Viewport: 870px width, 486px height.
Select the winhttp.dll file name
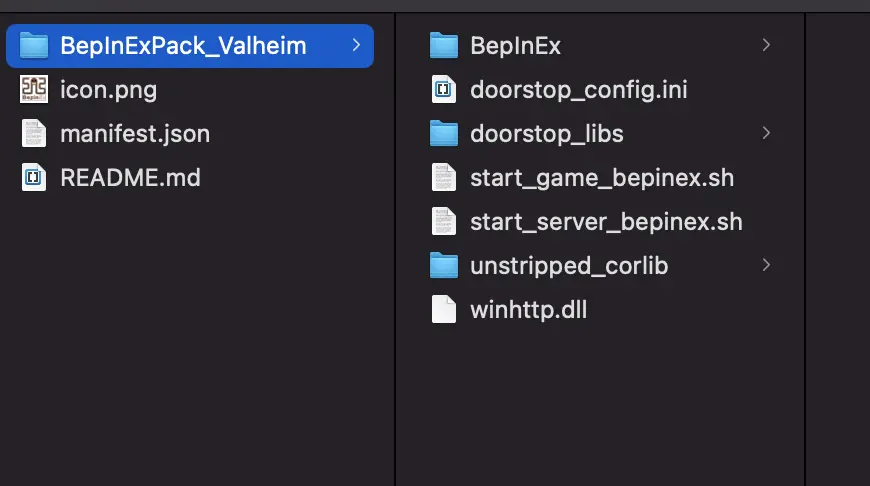(x=528, y=310)
